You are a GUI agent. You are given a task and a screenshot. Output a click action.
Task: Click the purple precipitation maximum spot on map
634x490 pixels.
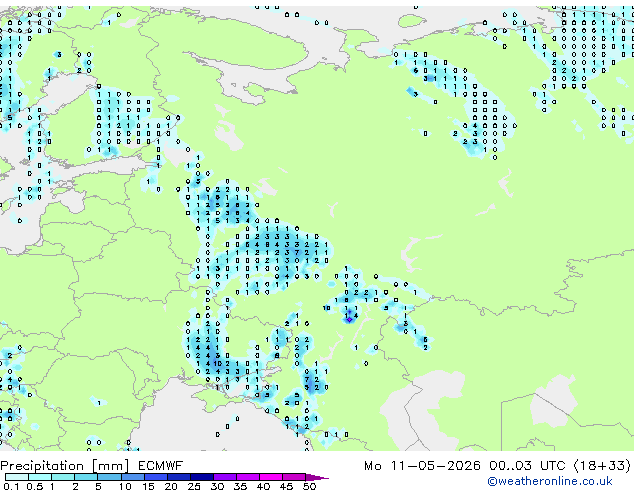pos(349,320)
